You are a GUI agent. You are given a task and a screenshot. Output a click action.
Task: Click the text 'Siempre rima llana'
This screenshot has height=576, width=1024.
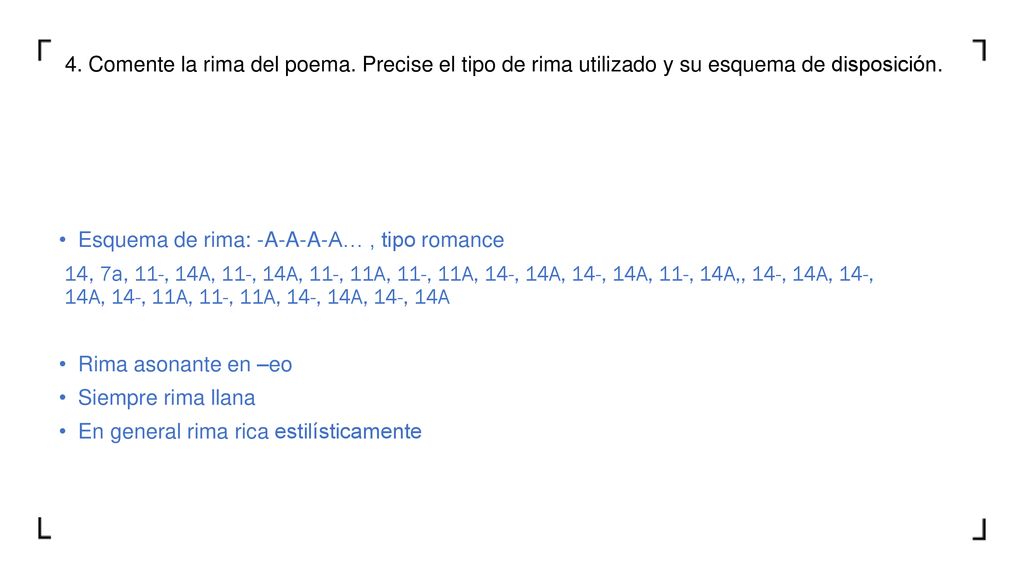click(x=167, y=397)
